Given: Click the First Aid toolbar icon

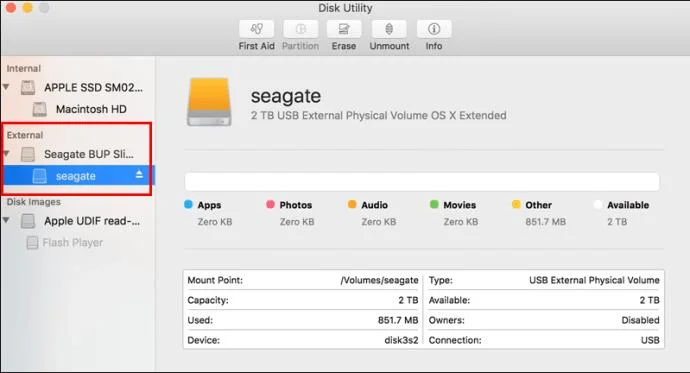Looking at the screenshot, I should coord(257,29).
